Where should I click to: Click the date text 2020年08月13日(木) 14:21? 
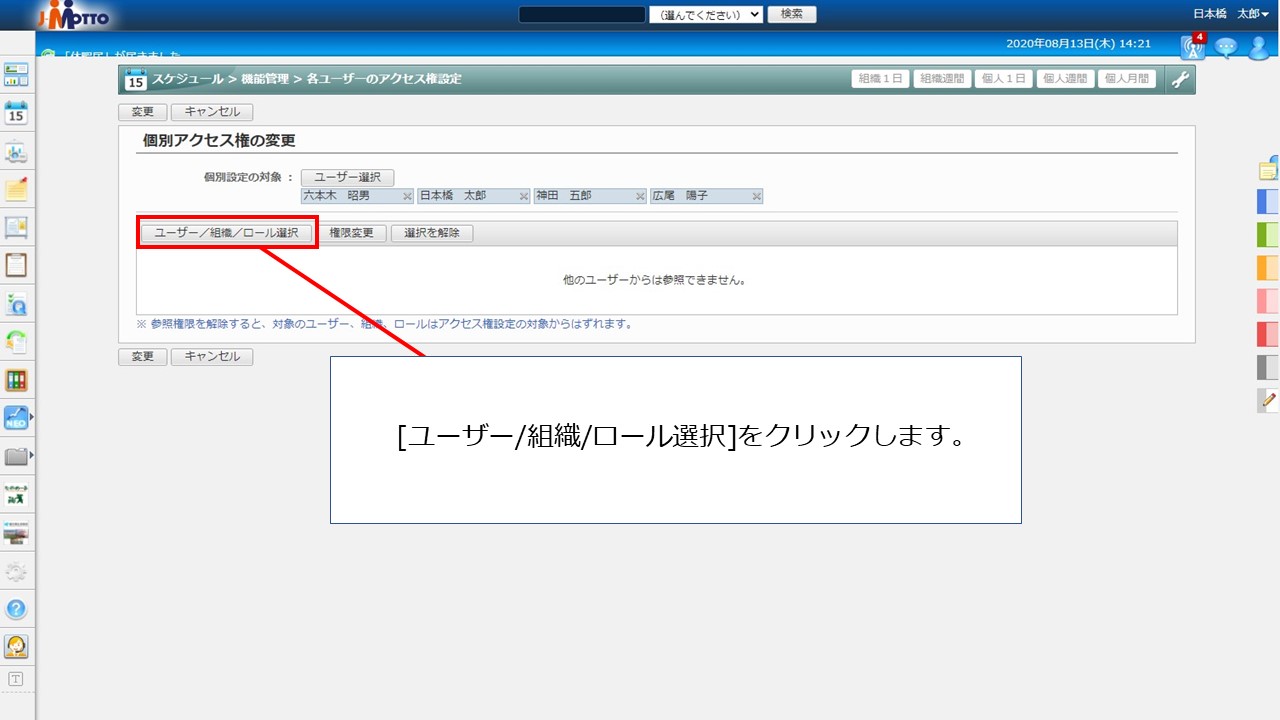pos(1079,44)
